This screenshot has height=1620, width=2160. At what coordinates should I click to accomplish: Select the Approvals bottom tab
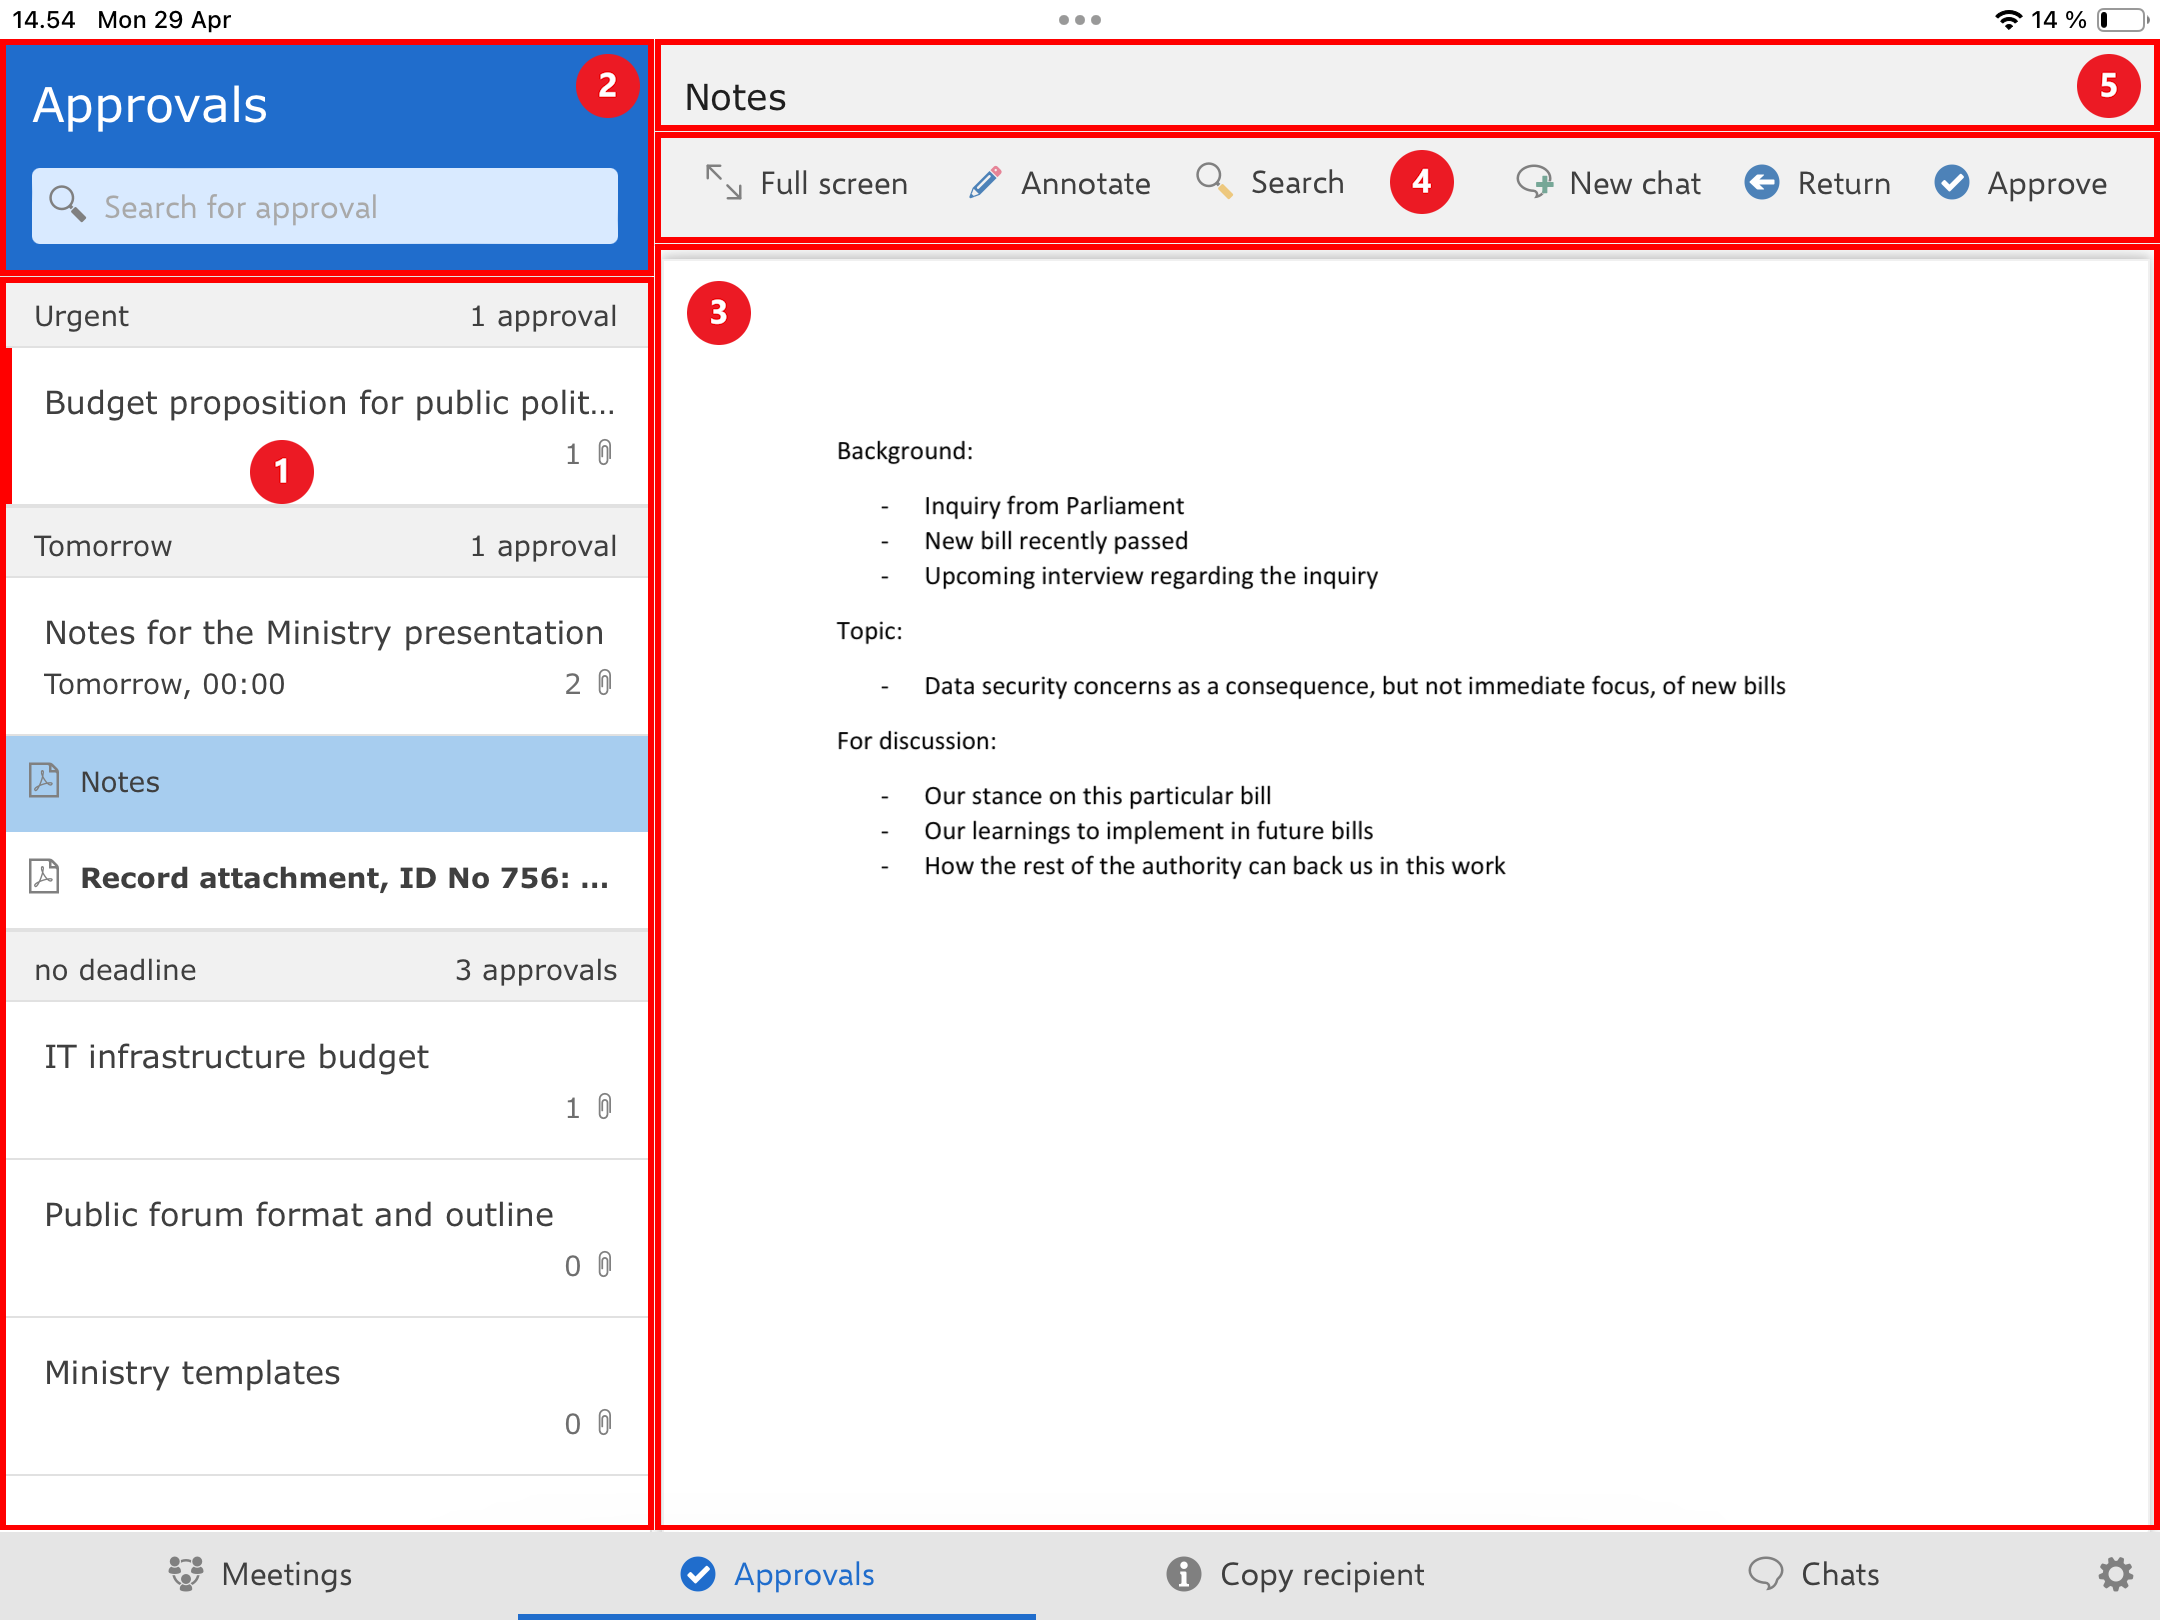pyautogui.click(x=777, y=1574)
